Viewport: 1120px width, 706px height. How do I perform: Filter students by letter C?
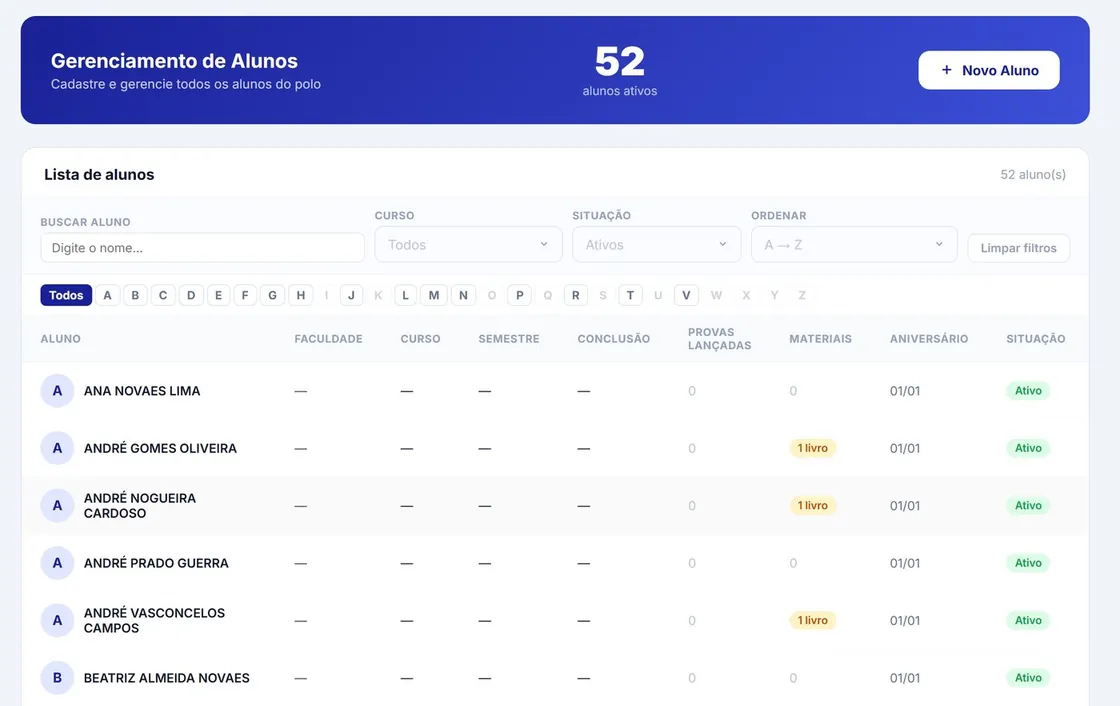[x=163, y=295]
